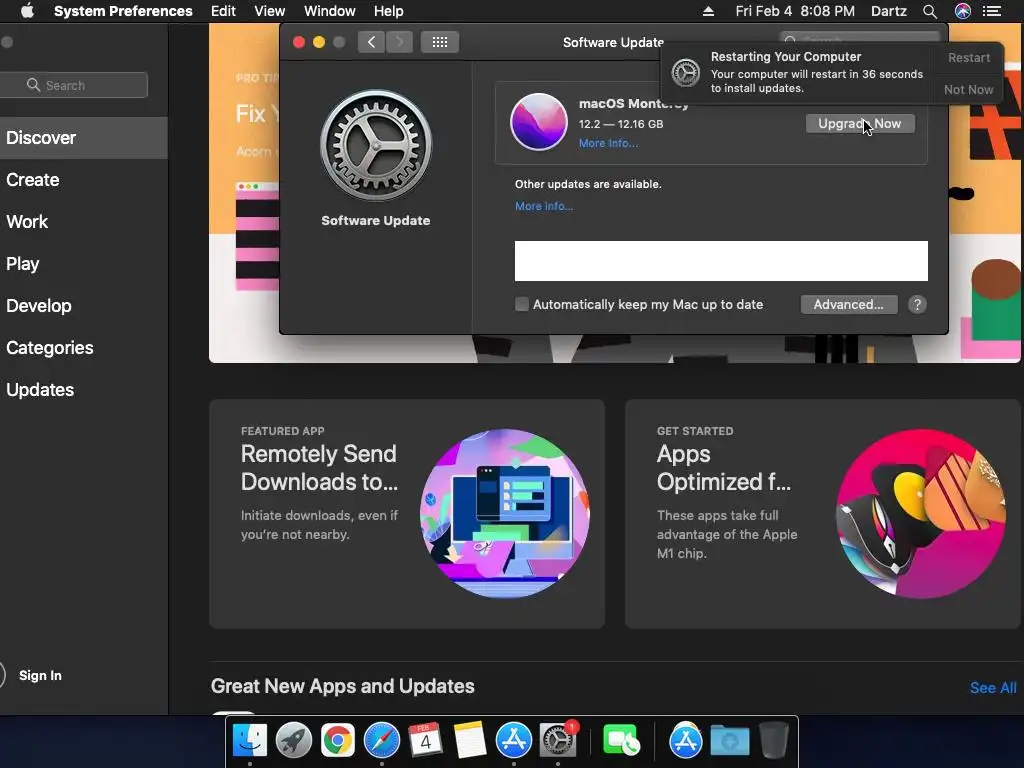Click the help question mark button
This screenshot has height=768, width=1024.
click(917, 304)
